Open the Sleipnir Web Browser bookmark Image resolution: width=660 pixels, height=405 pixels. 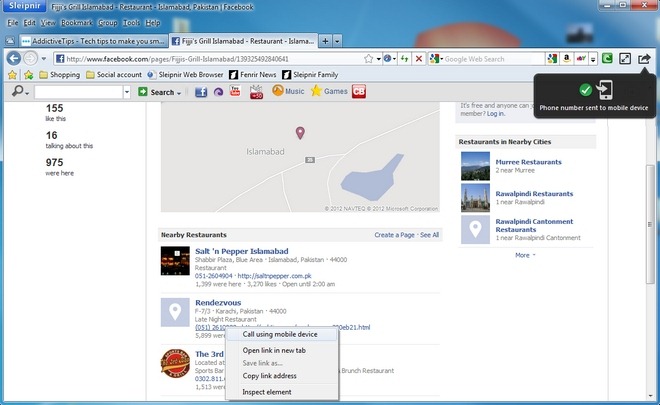coord(186,75)
